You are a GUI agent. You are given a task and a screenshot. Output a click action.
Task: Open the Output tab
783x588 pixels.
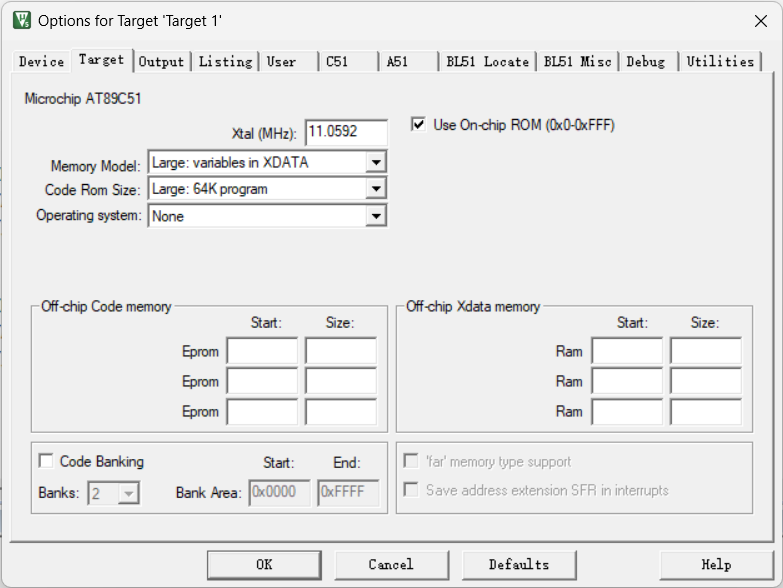tap(161, 62)
